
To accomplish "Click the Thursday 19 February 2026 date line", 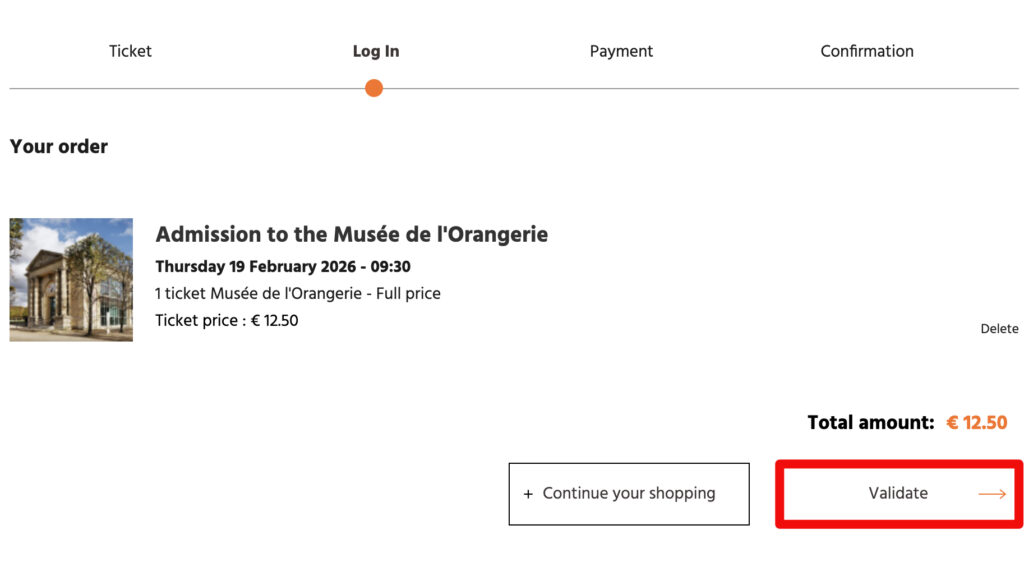I will [x=283, y=267].
